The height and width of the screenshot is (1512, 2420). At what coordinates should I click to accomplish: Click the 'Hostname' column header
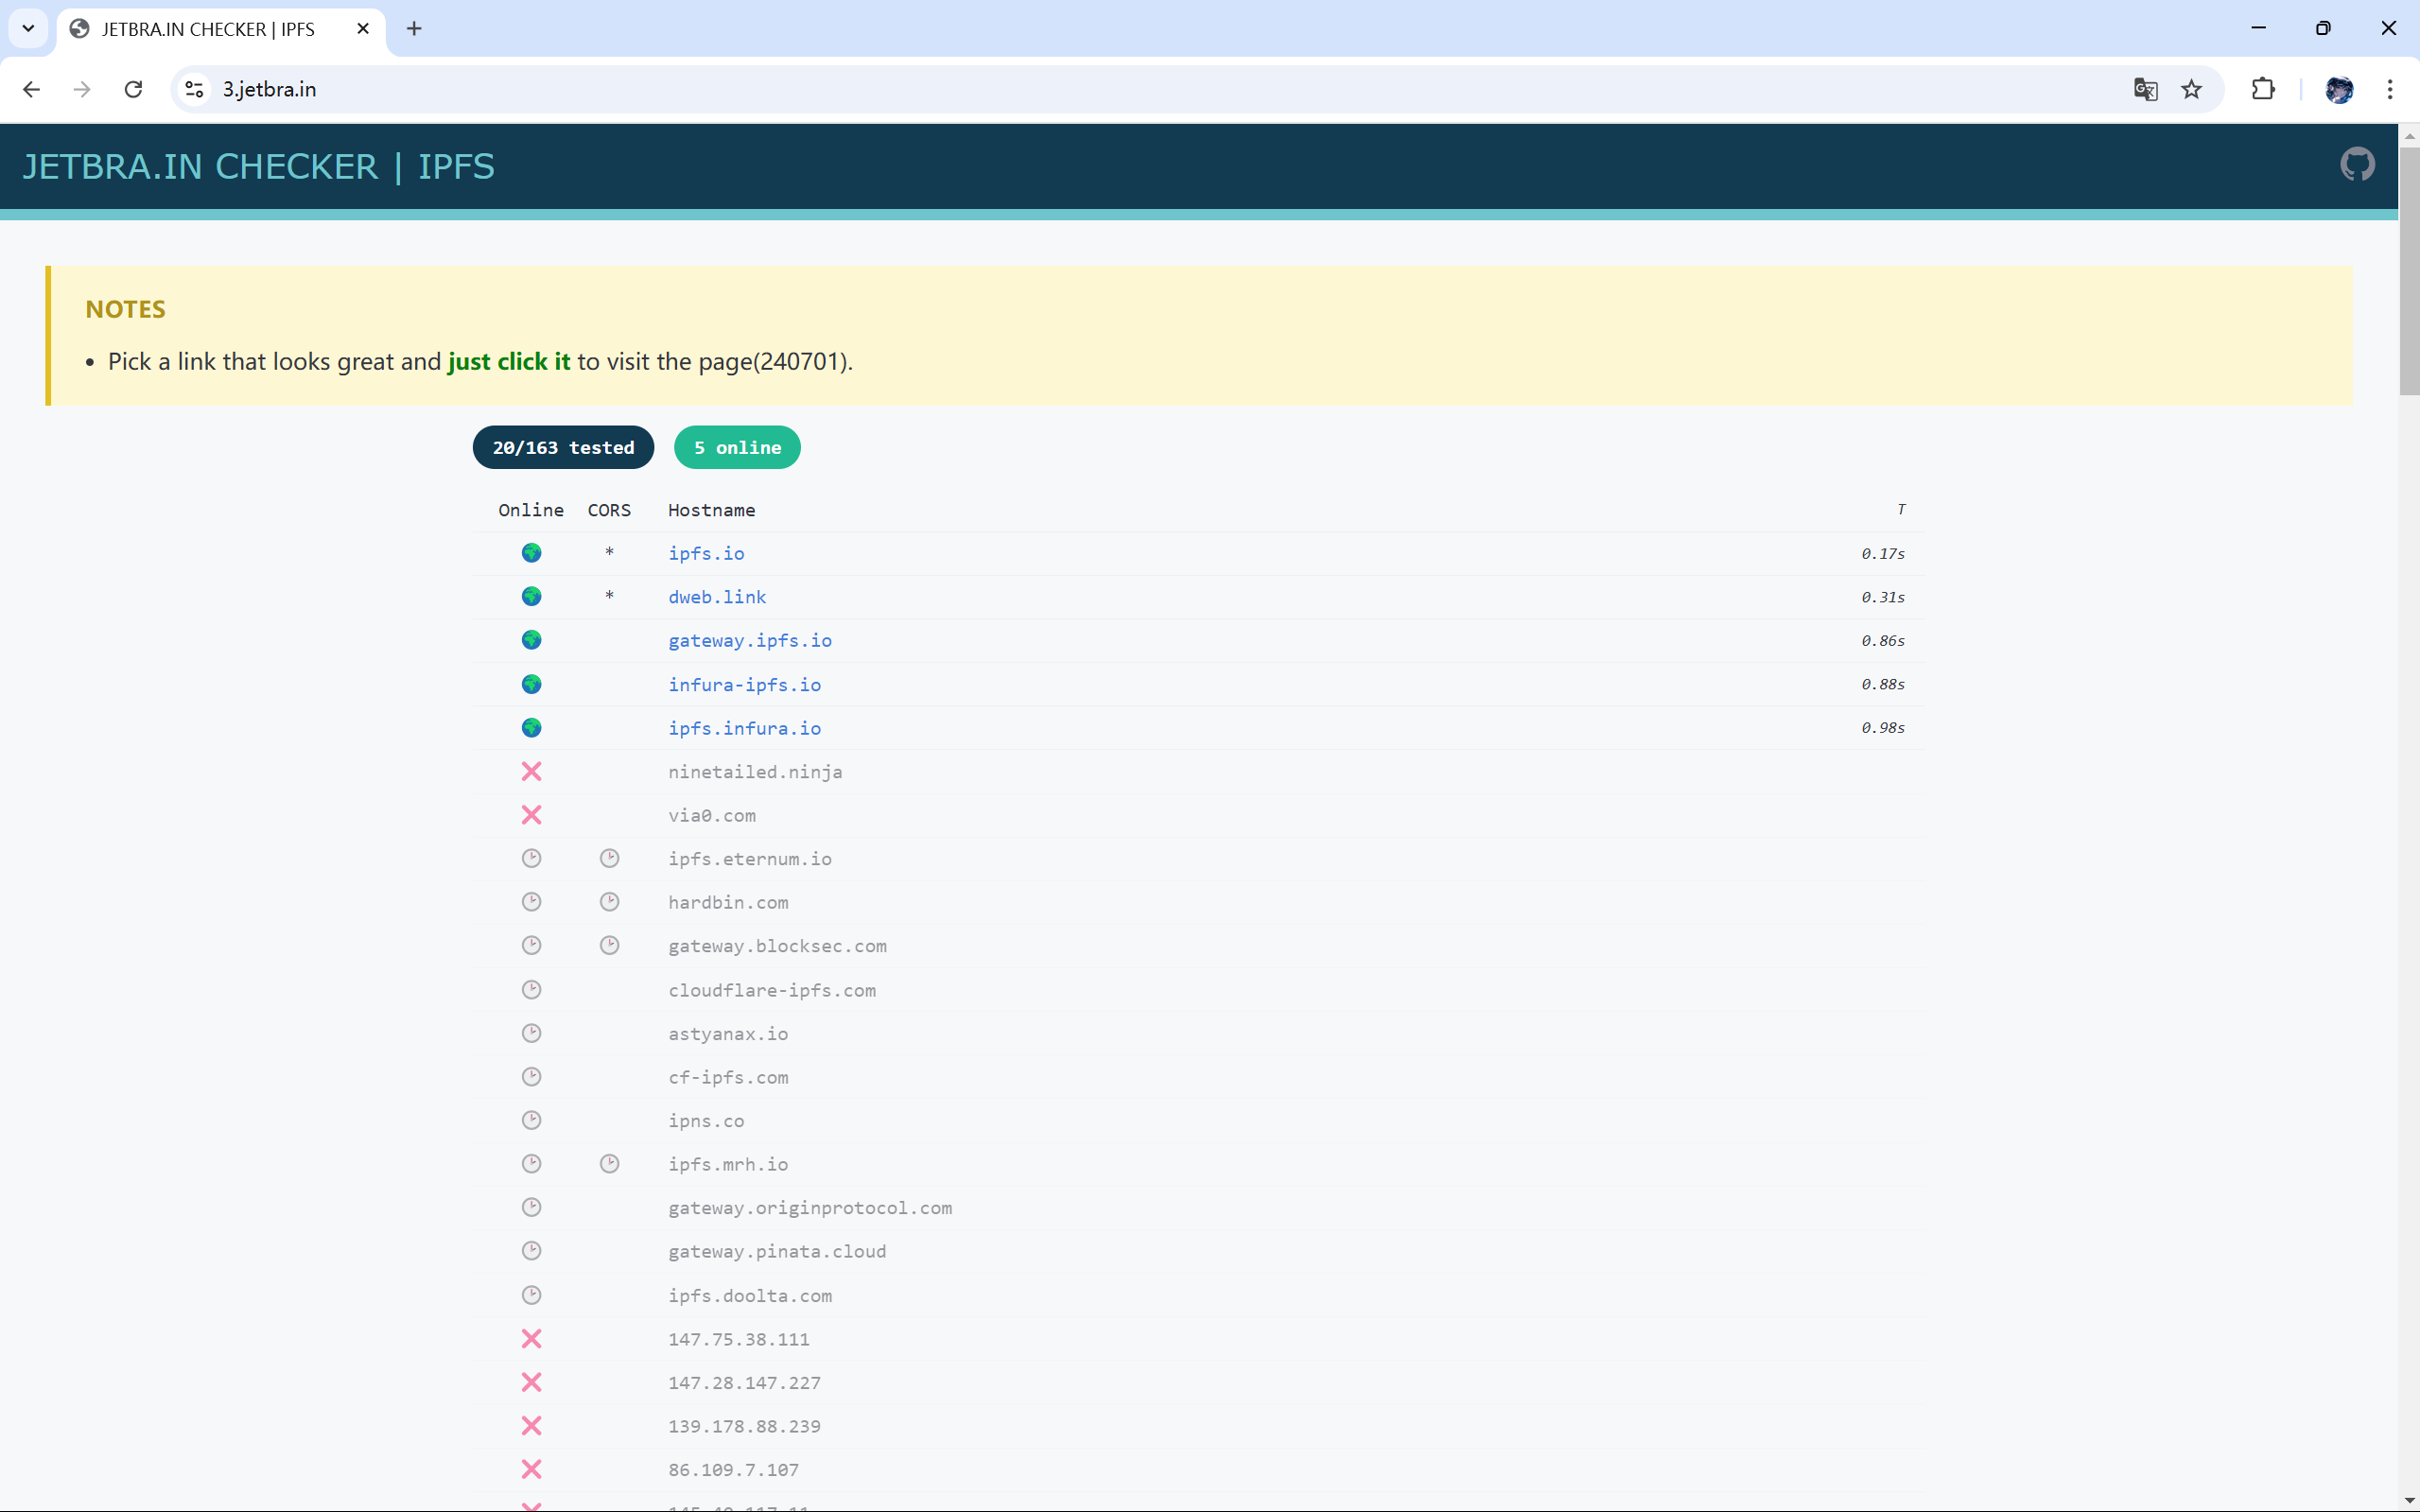[x=711, y=510]
